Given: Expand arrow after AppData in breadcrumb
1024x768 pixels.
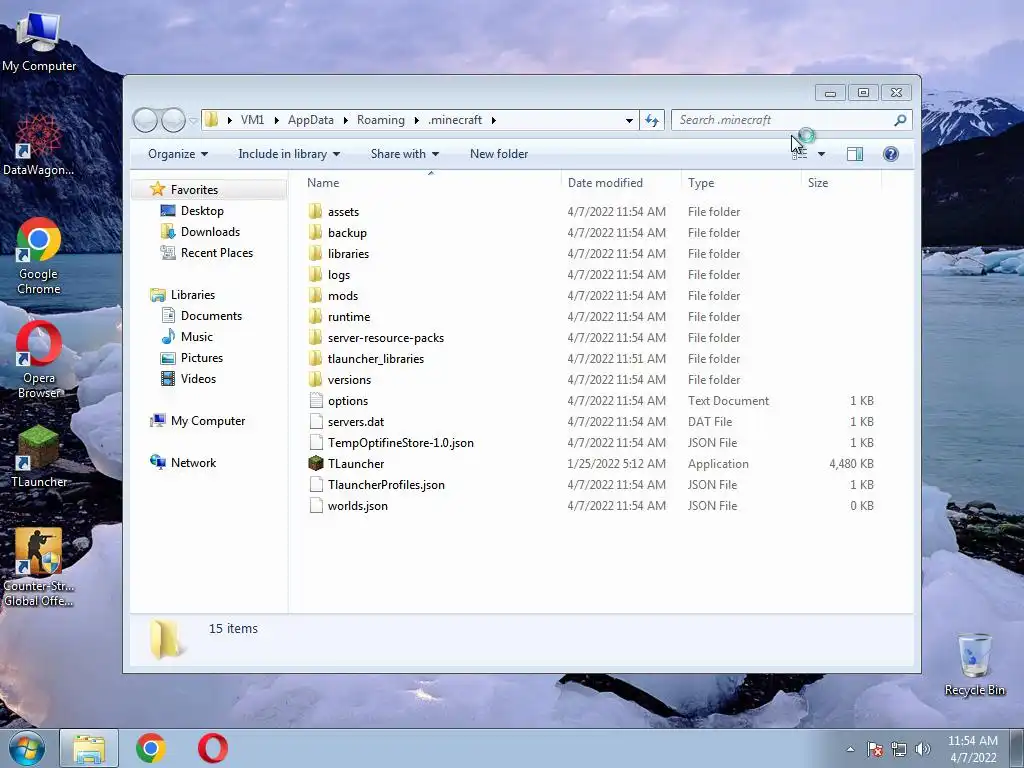Looking at the screenshot, I should click(x=345, y=120).
